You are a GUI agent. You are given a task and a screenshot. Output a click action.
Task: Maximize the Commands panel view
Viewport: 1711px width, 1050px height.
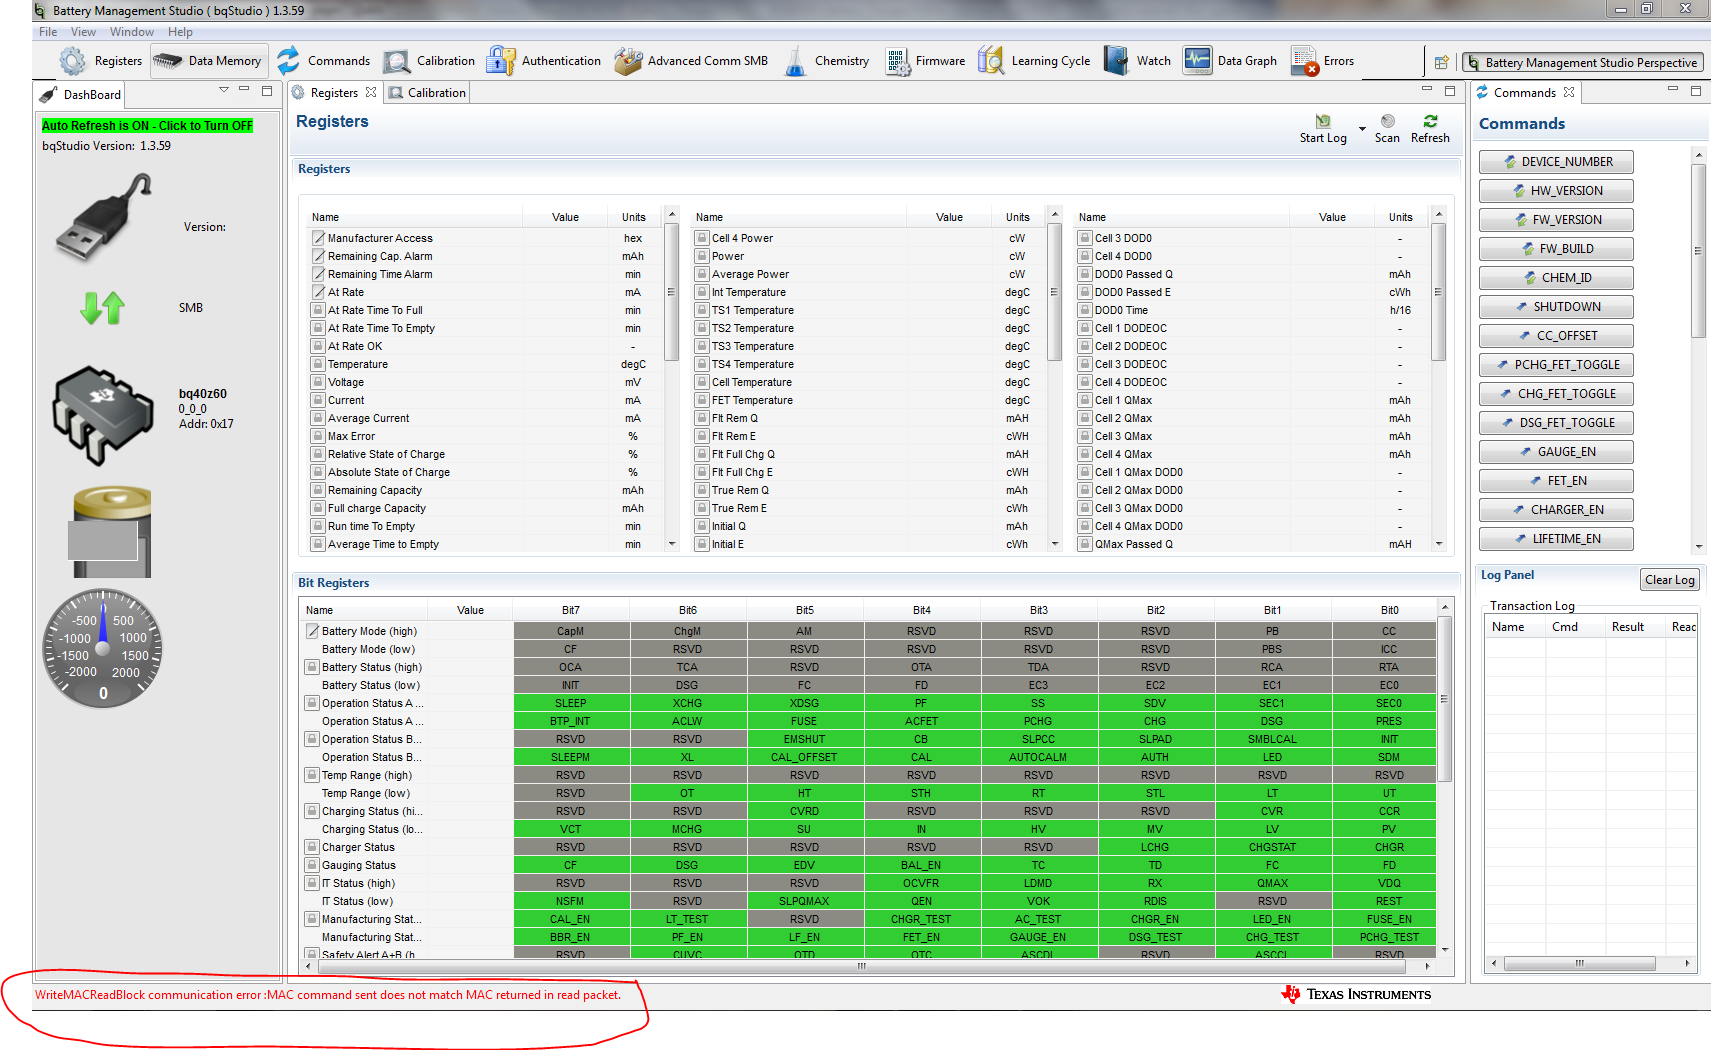(1695, 91)
